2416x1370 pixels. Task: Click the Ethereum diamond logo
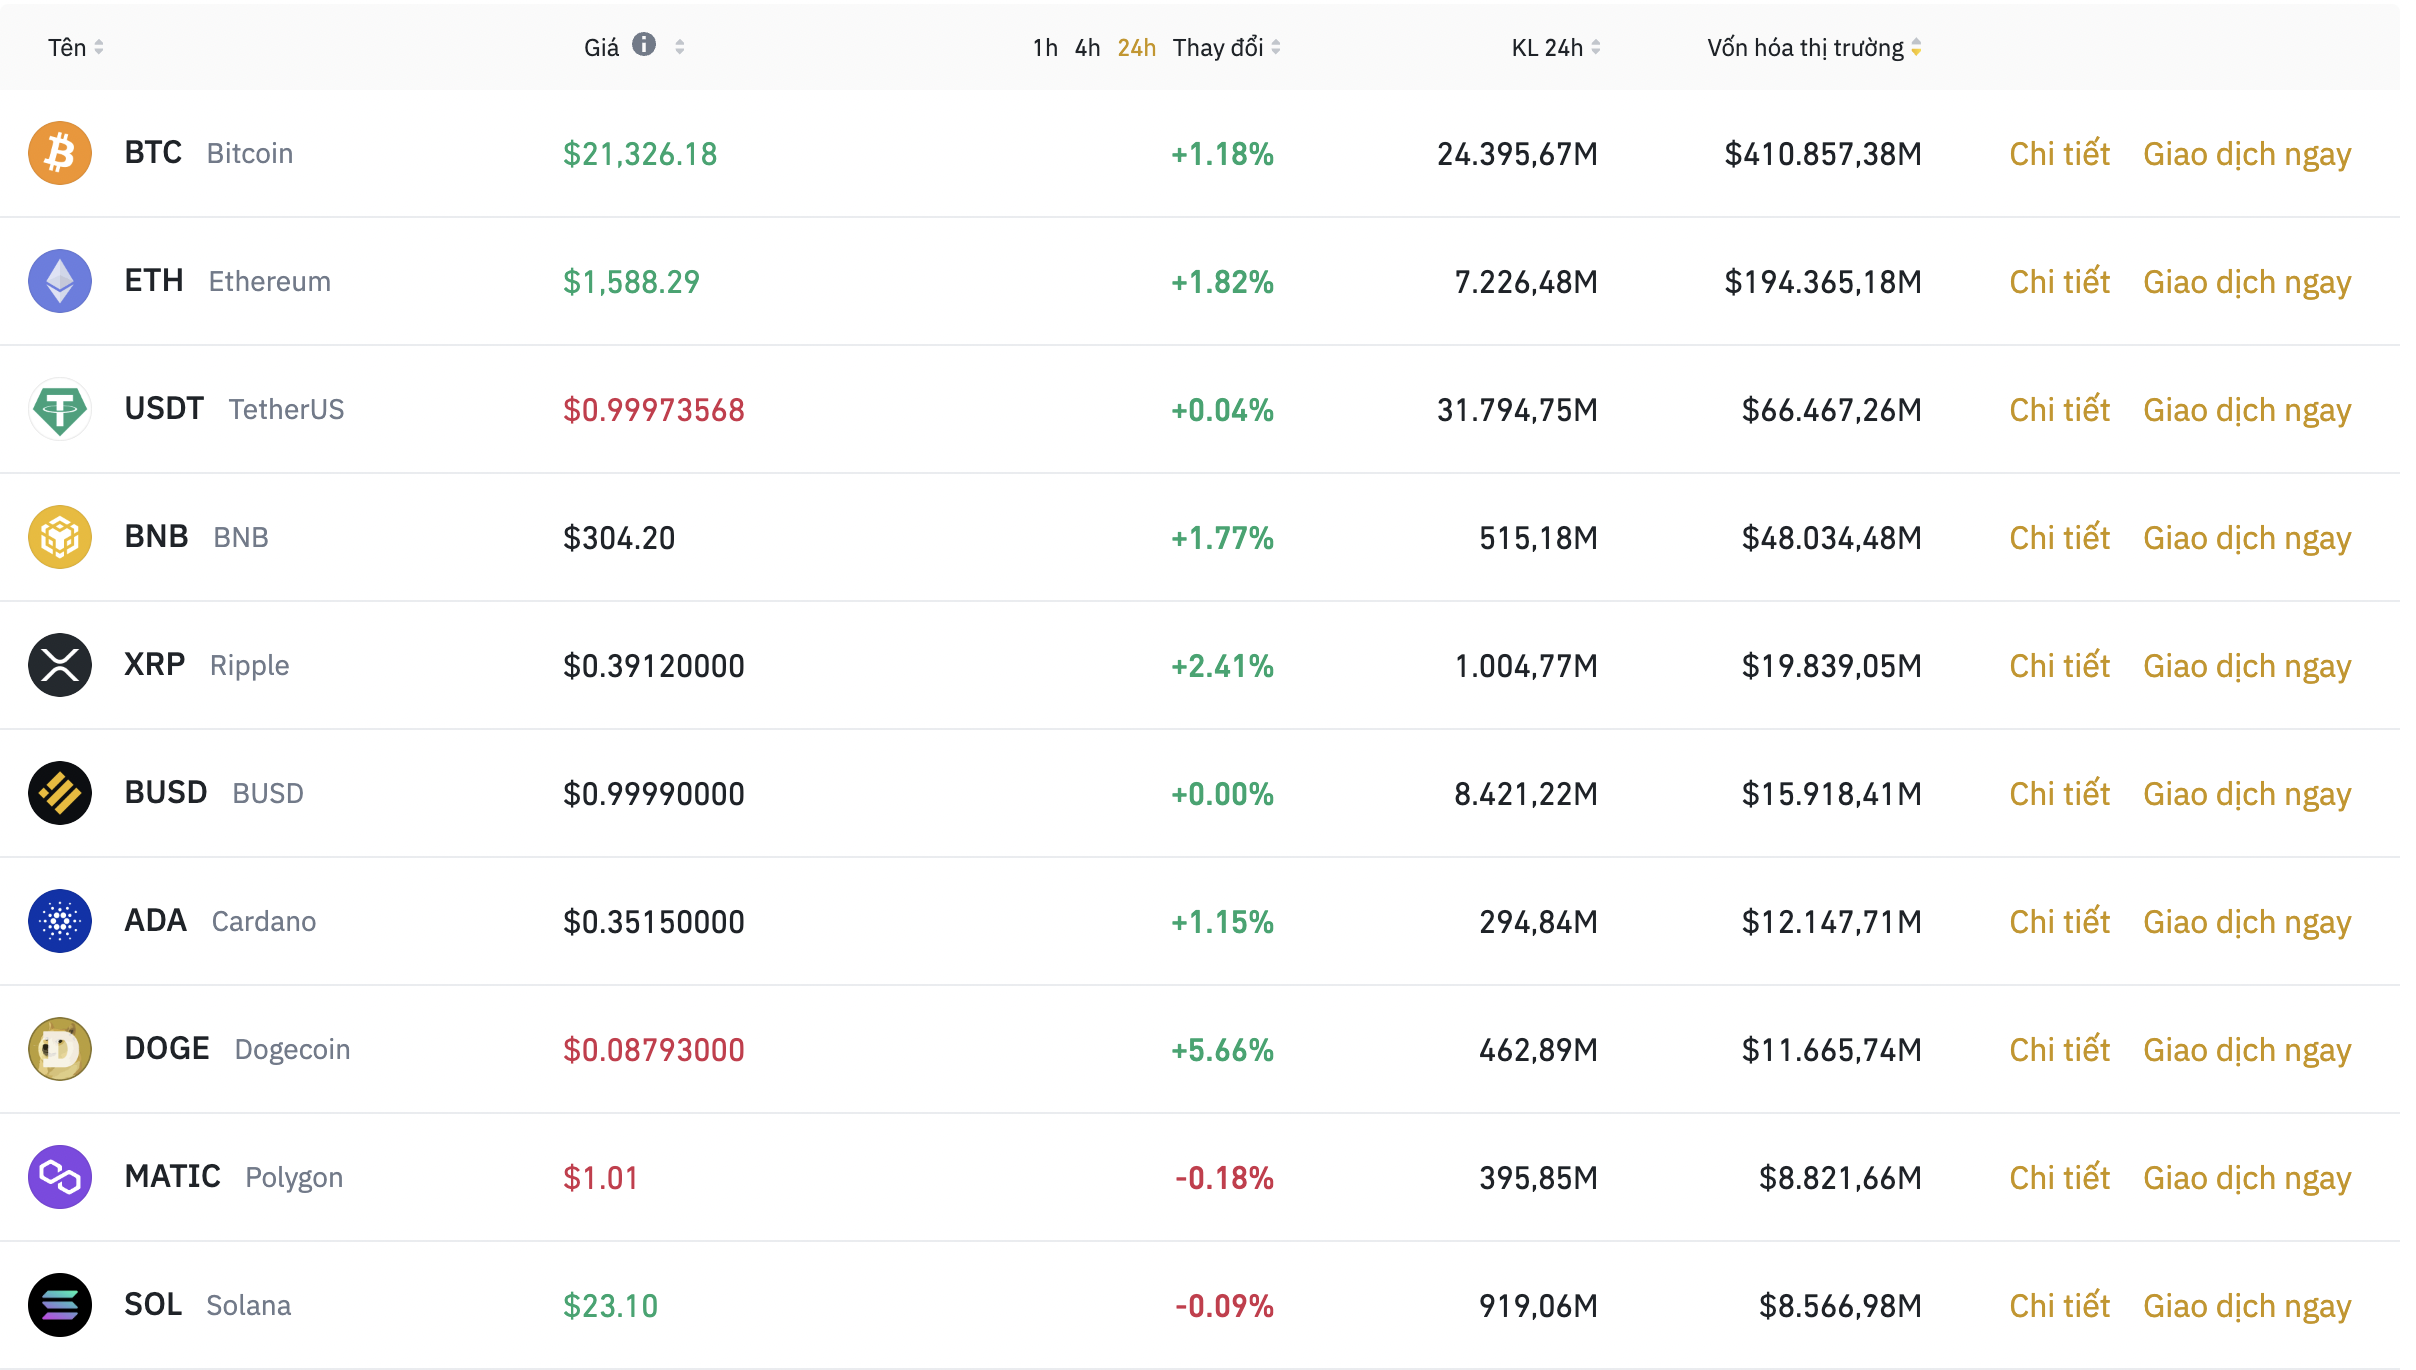point(60,281)
